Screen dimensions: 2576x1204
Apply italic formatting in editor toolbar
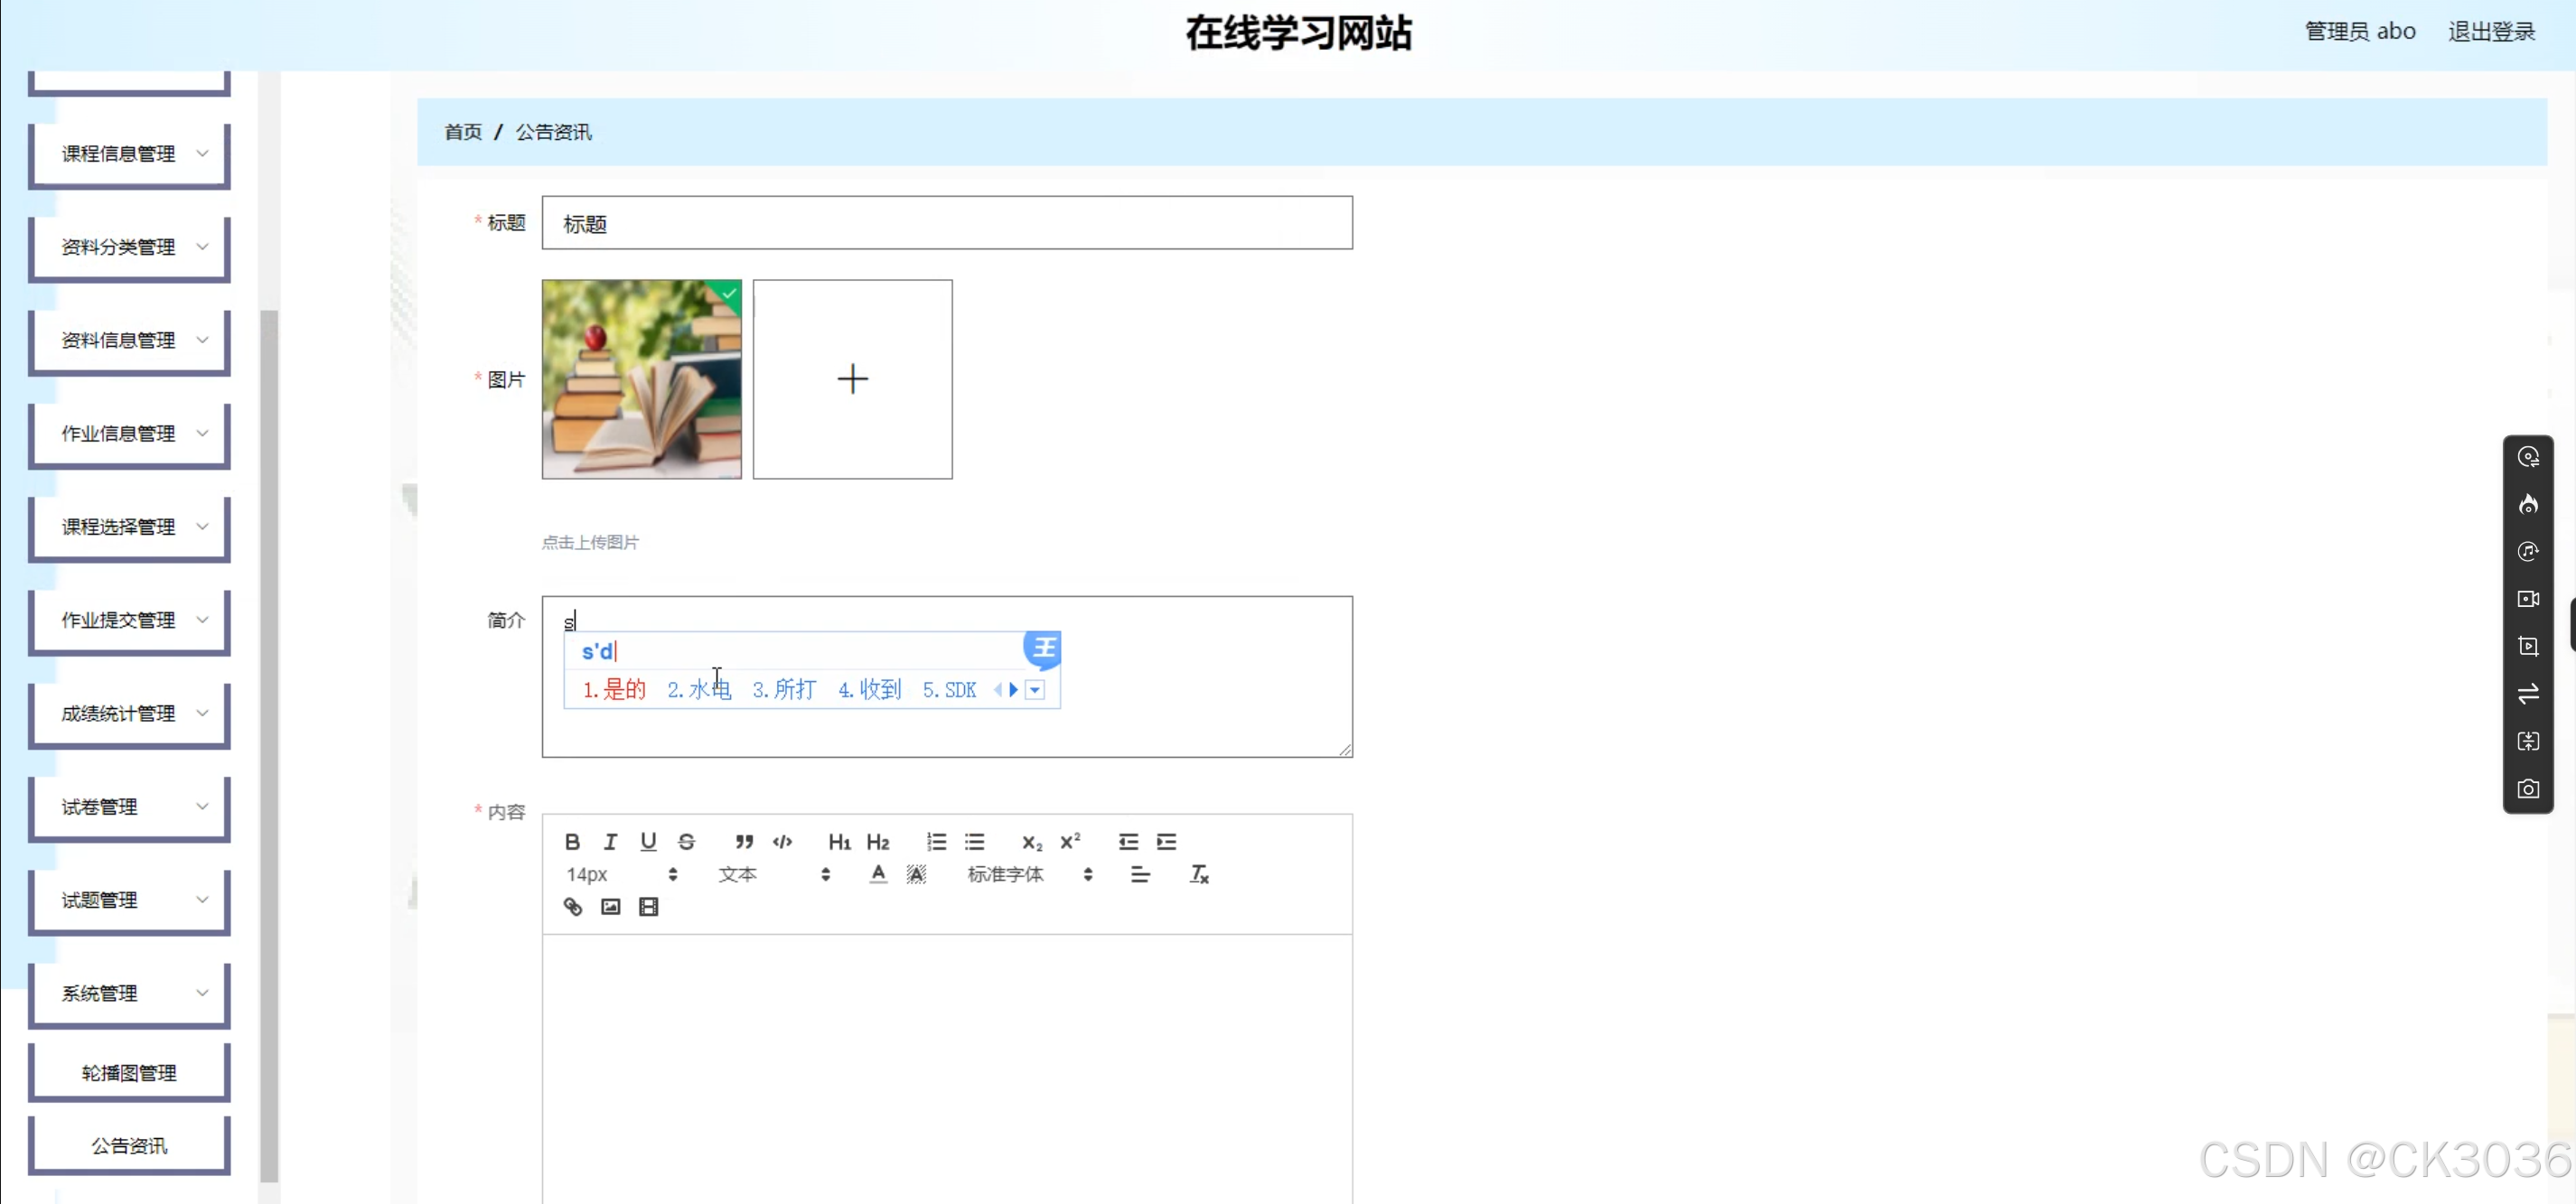click(610, 842)
